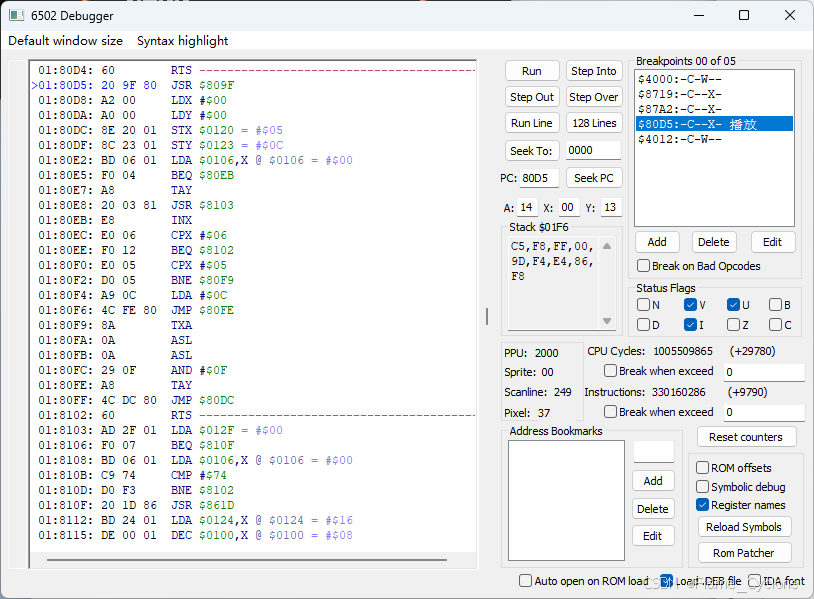Click the Step Over button
Image resolution: width=814 pixels, height=599 pixels.
coord(593,97)
